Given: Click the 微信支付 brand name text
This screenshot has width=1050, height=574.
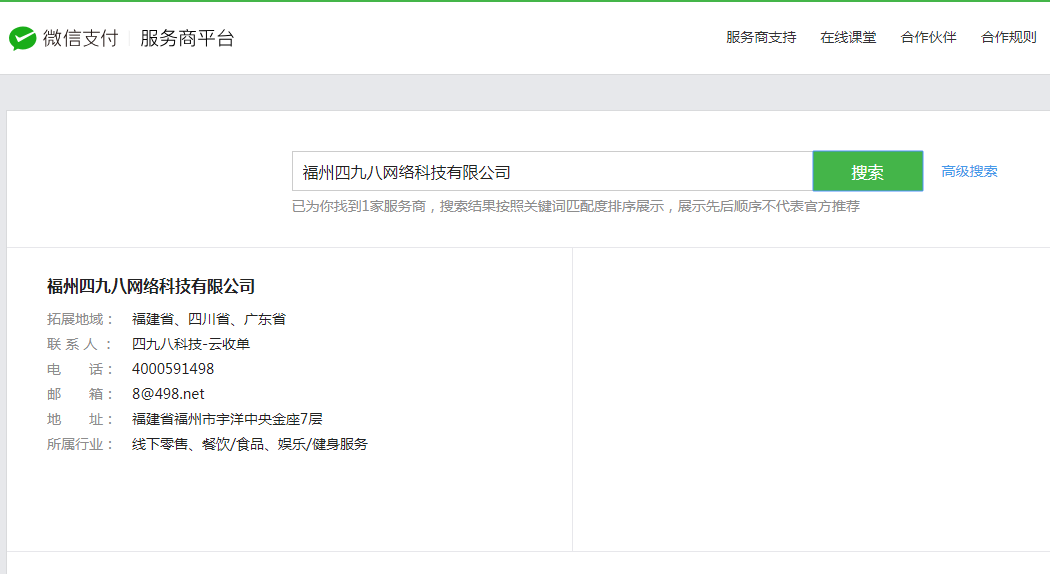Looking at the screenshot, I should [80, 38].
